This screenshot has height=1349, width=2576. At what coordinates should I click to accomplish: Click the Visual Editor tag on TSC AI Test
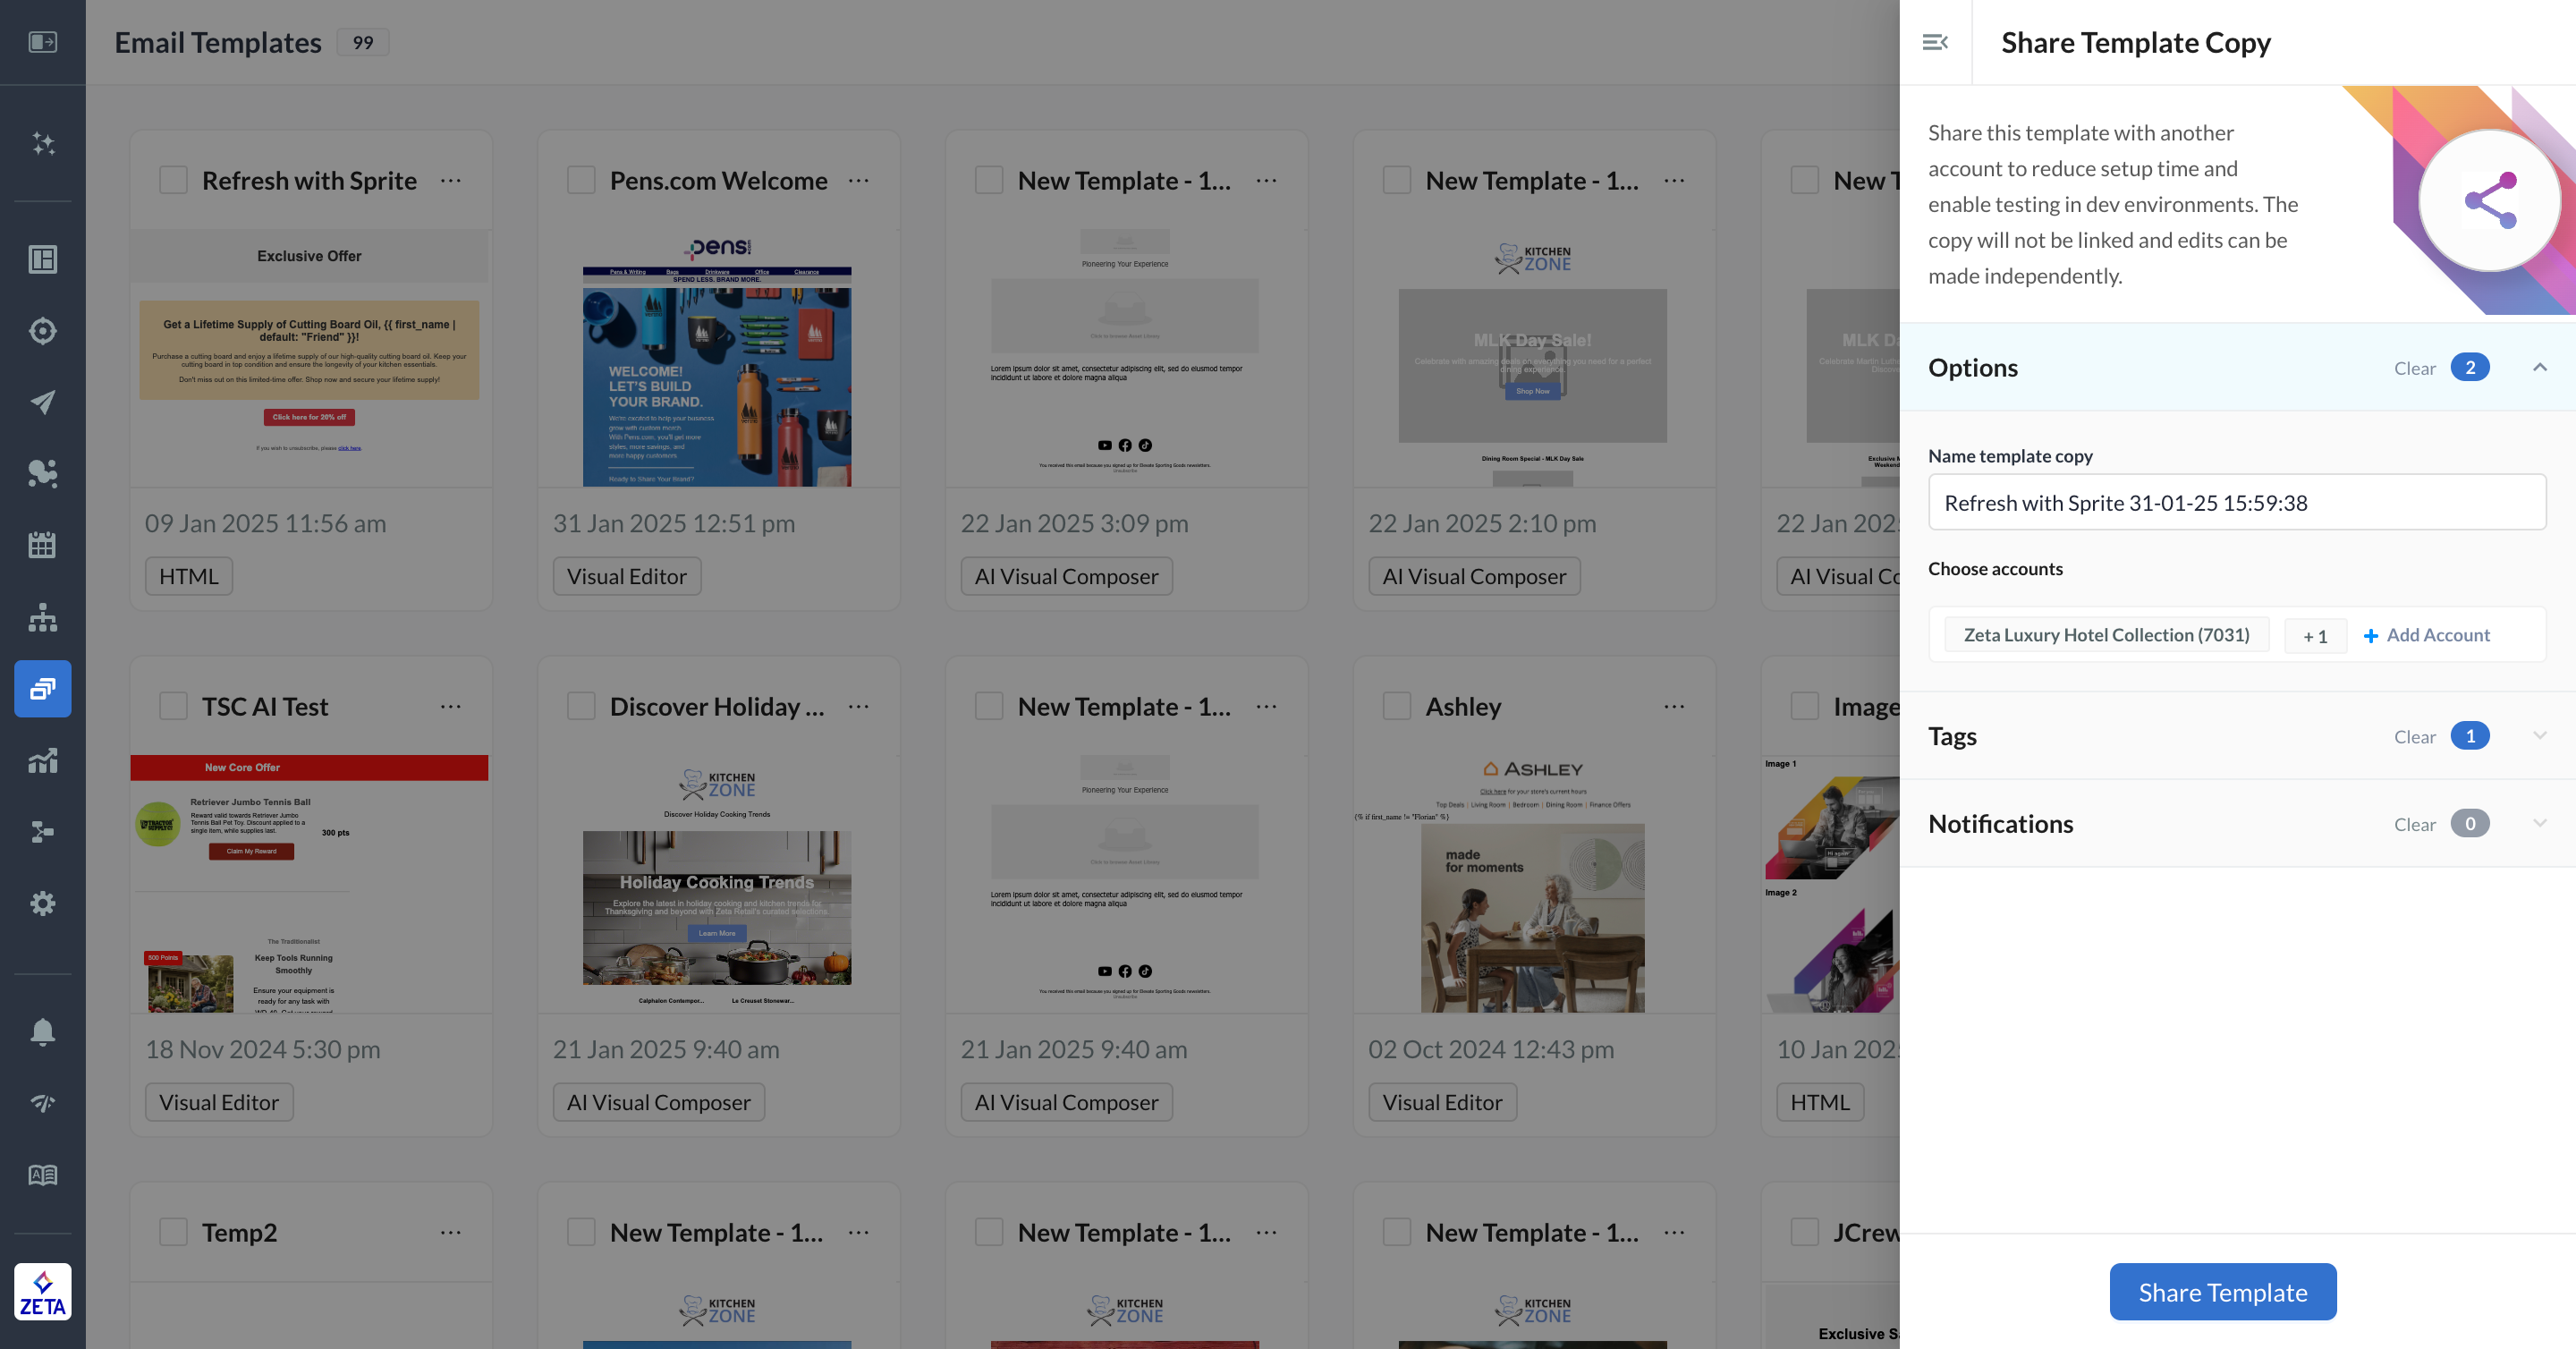pos(219,1103)
